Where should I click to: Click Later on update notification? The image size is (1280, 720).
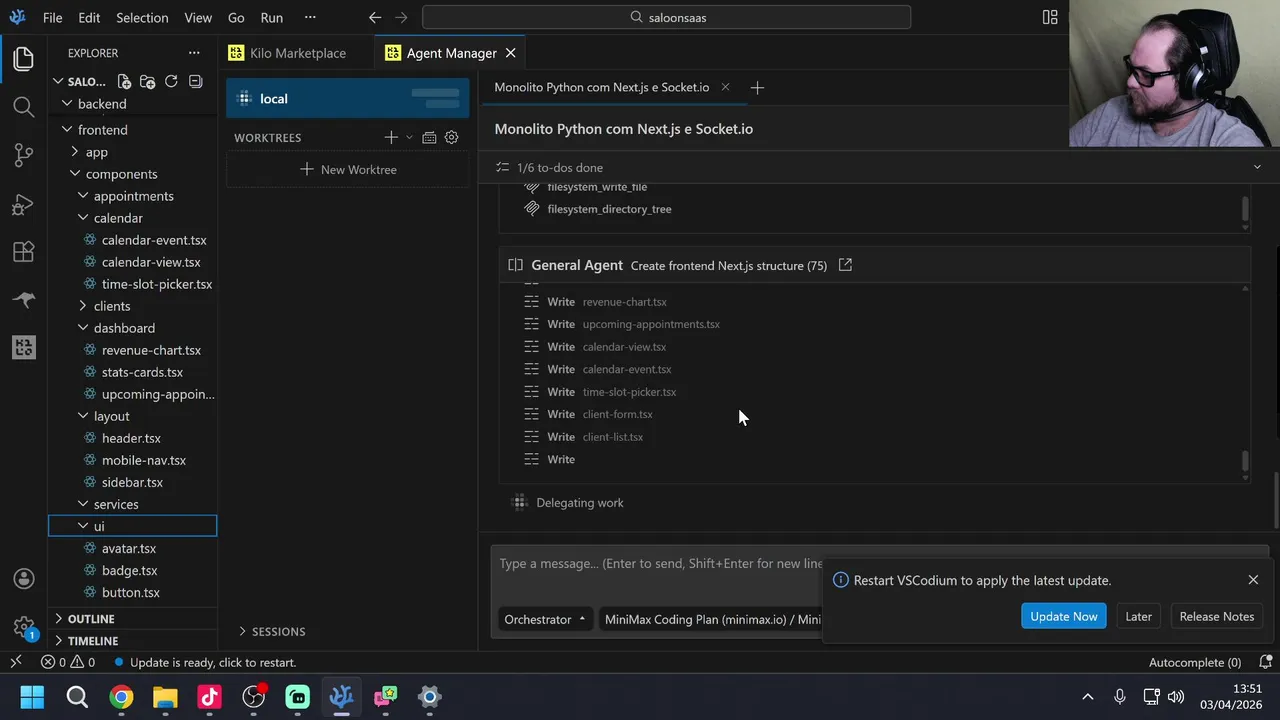[1138, 616]
